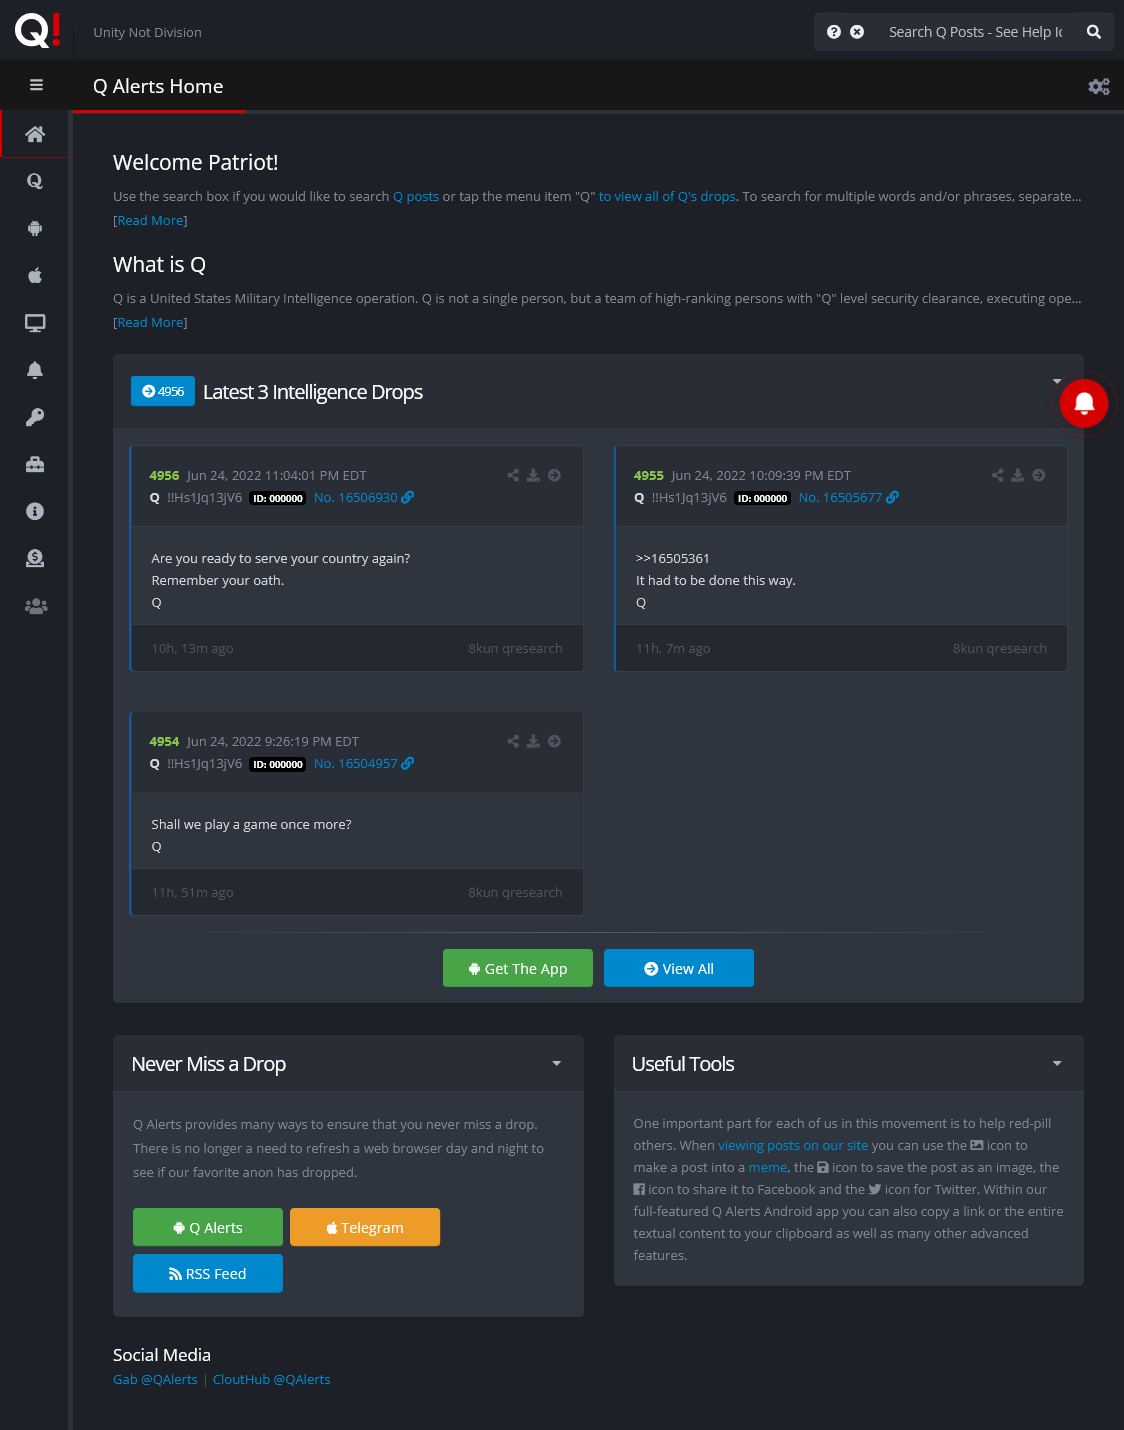Select the Home icon in the sidebar
Image resolution: width=1124 pixels, height=1430 pixels.
[x=35, y=134]
